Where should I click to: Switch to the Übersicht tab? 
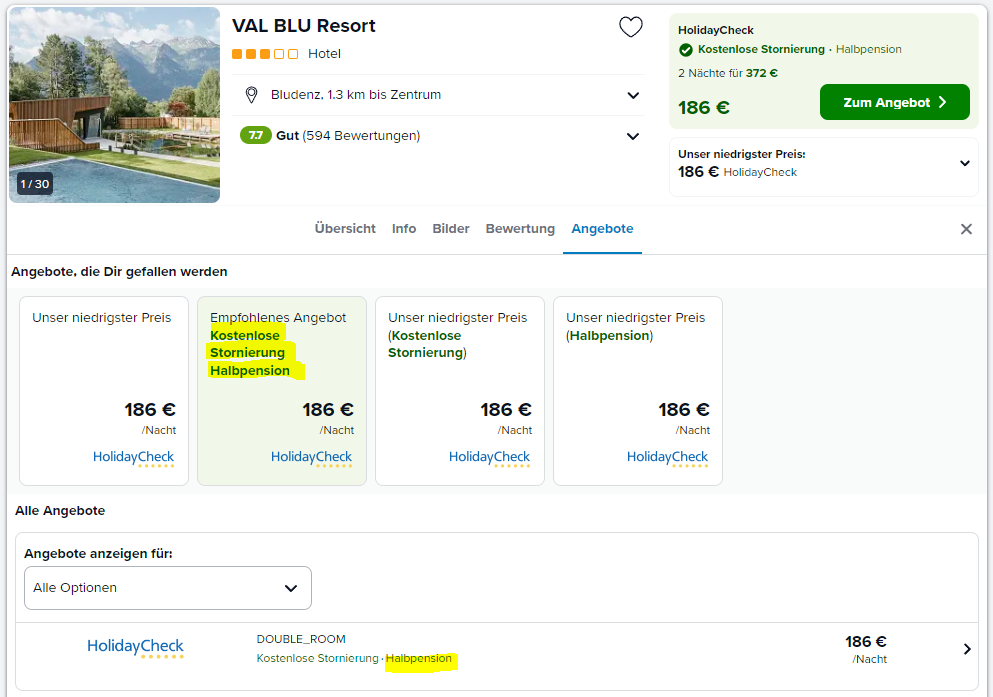click(345, 229)
